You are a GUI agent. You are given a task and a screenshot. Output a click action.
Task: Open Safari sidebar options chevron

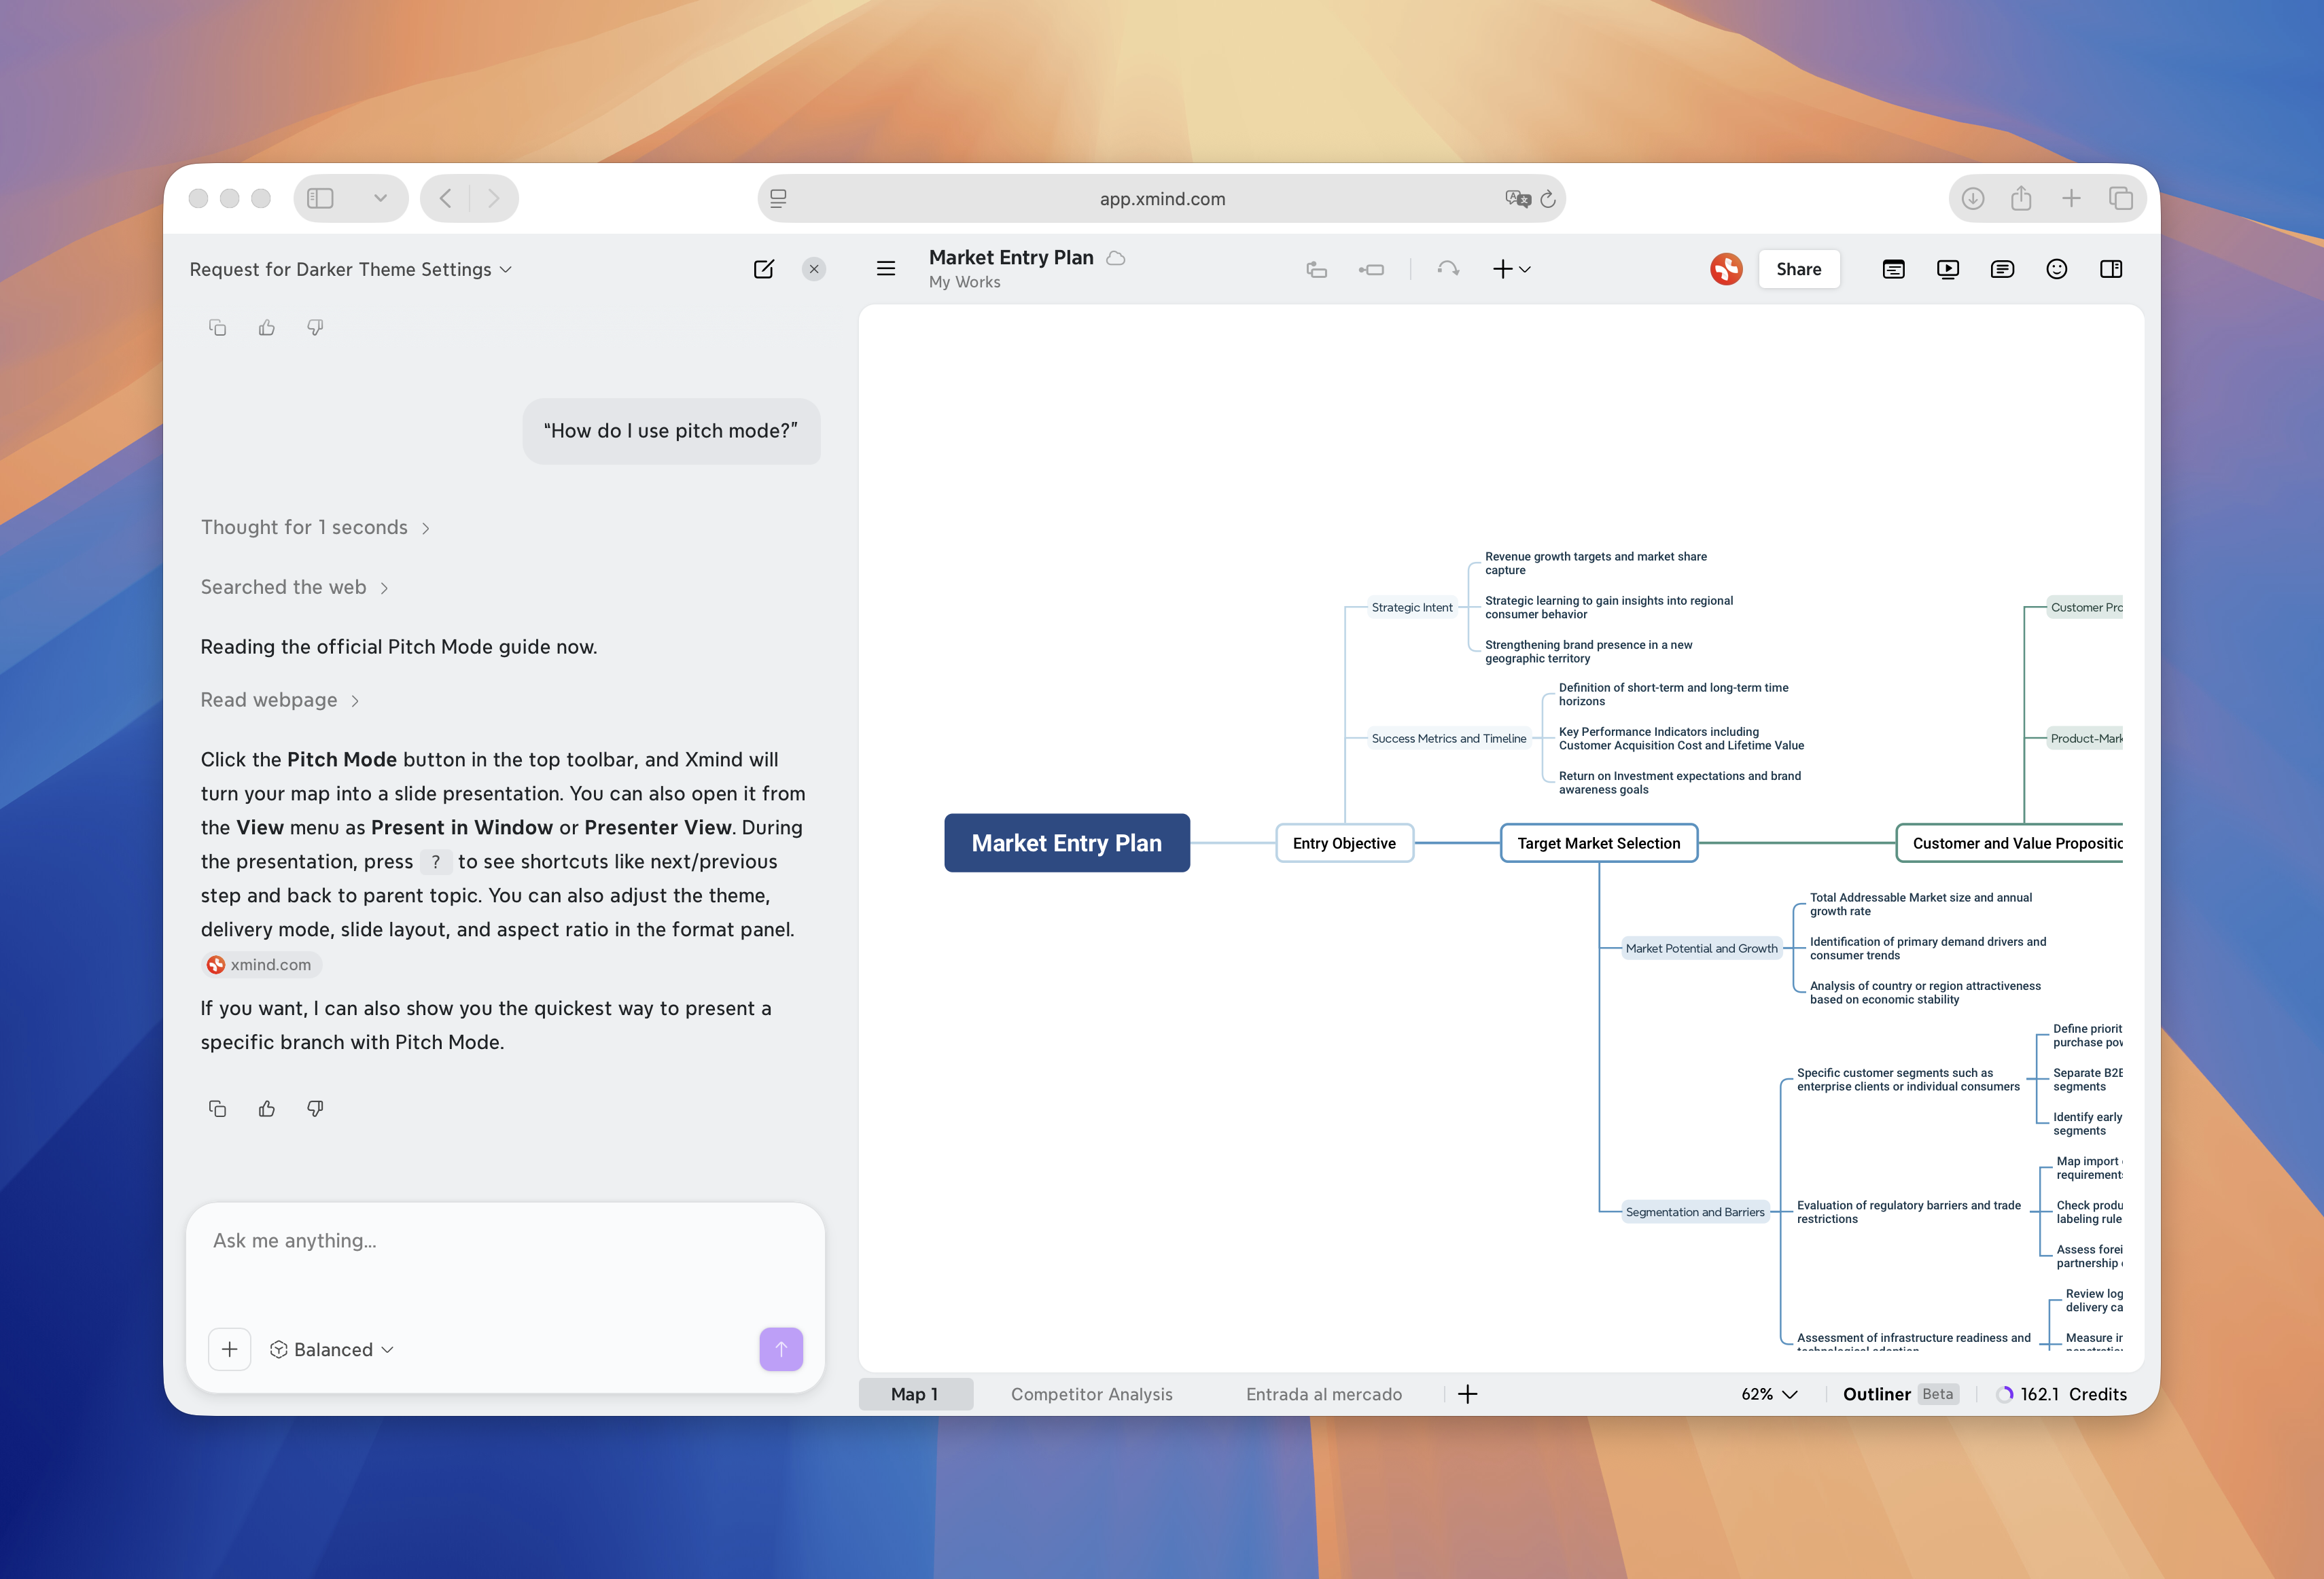(381, 198)
